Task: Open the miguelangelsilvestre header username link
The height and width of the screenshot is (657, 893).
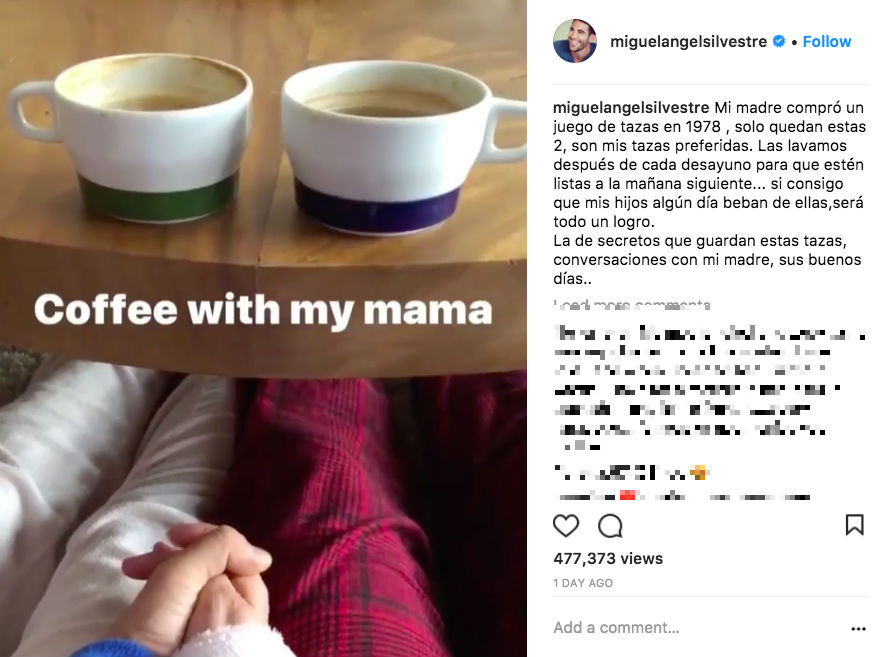Action: (x=688, y=42)
